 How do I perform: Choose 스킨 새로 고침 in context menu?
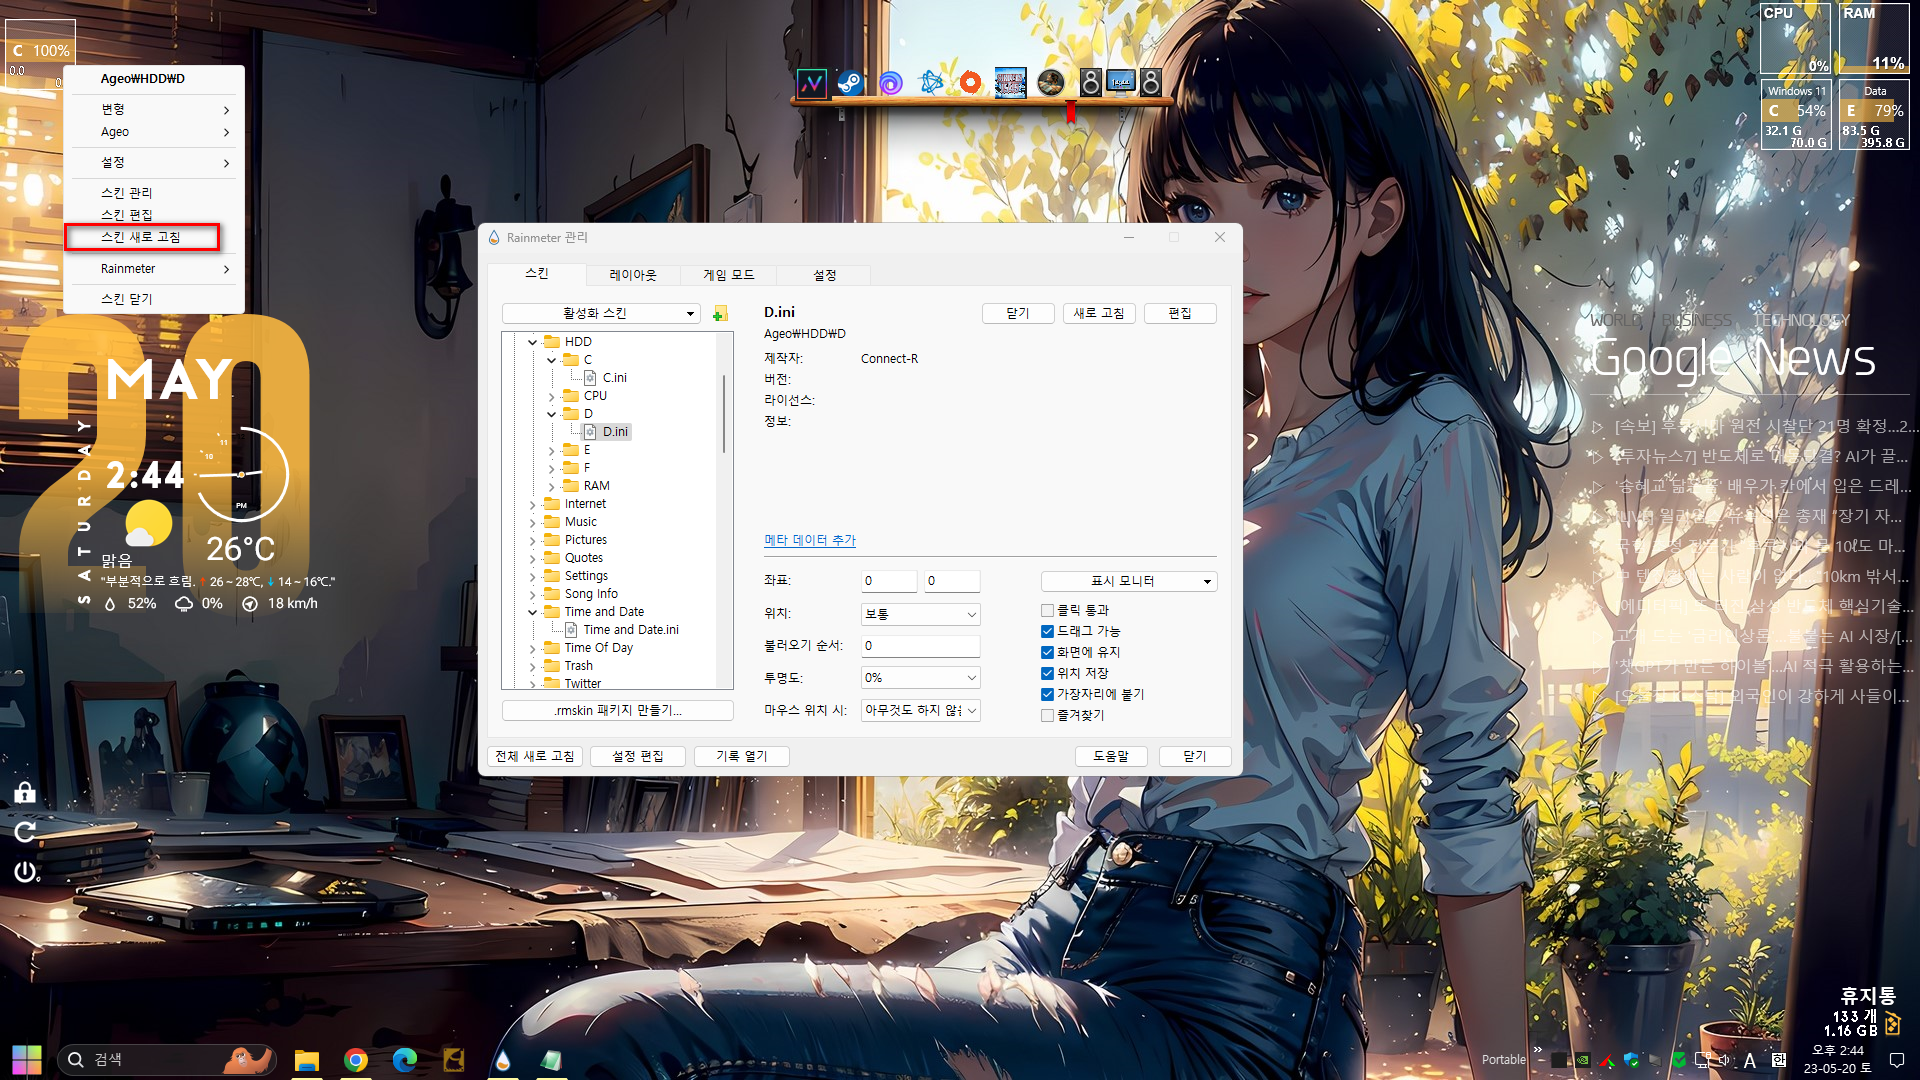(x=141, y=237)
